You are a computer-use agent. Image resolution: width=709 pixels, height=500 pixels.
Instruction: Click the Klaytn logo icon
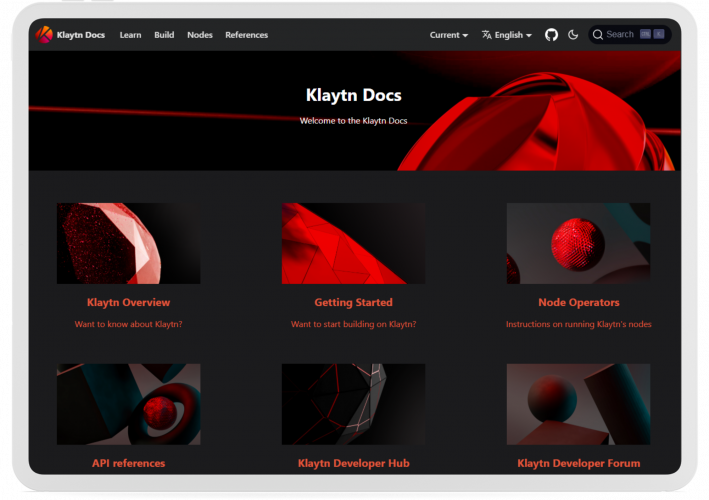[44, 35]
